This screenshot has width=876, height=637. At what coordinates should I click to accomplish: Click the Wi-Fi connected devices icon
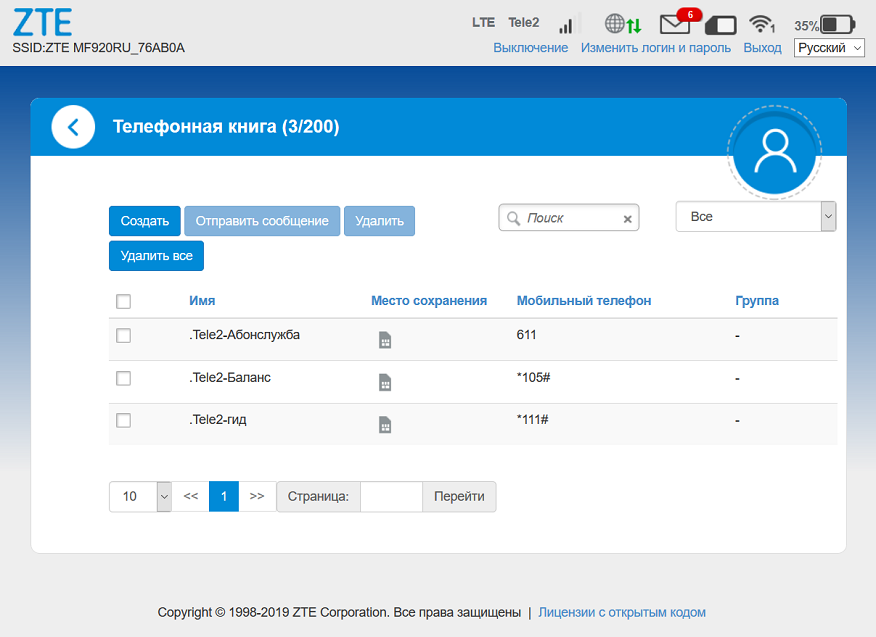pyautogui.click(x=762, y=24)
